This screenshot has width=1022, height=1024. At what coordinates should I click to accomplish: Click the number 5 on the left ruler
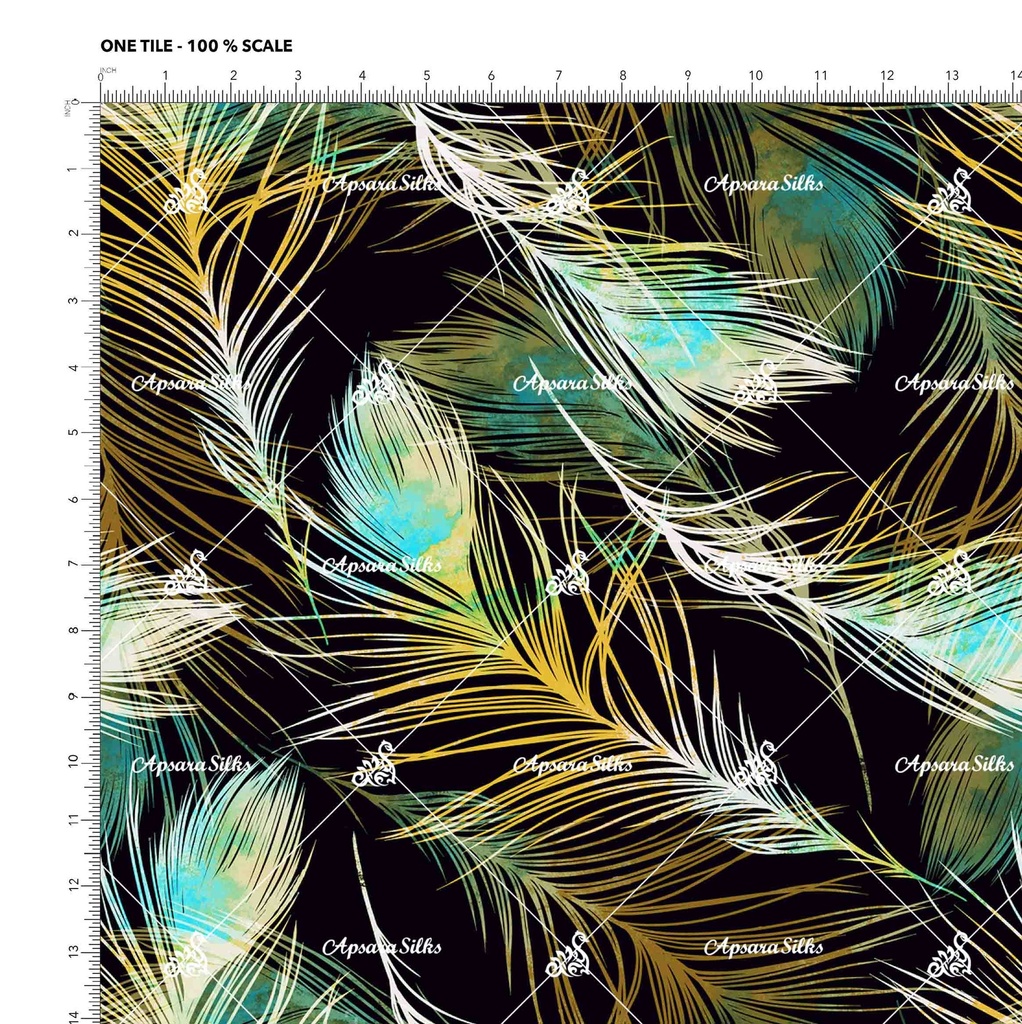pos(72,432)
